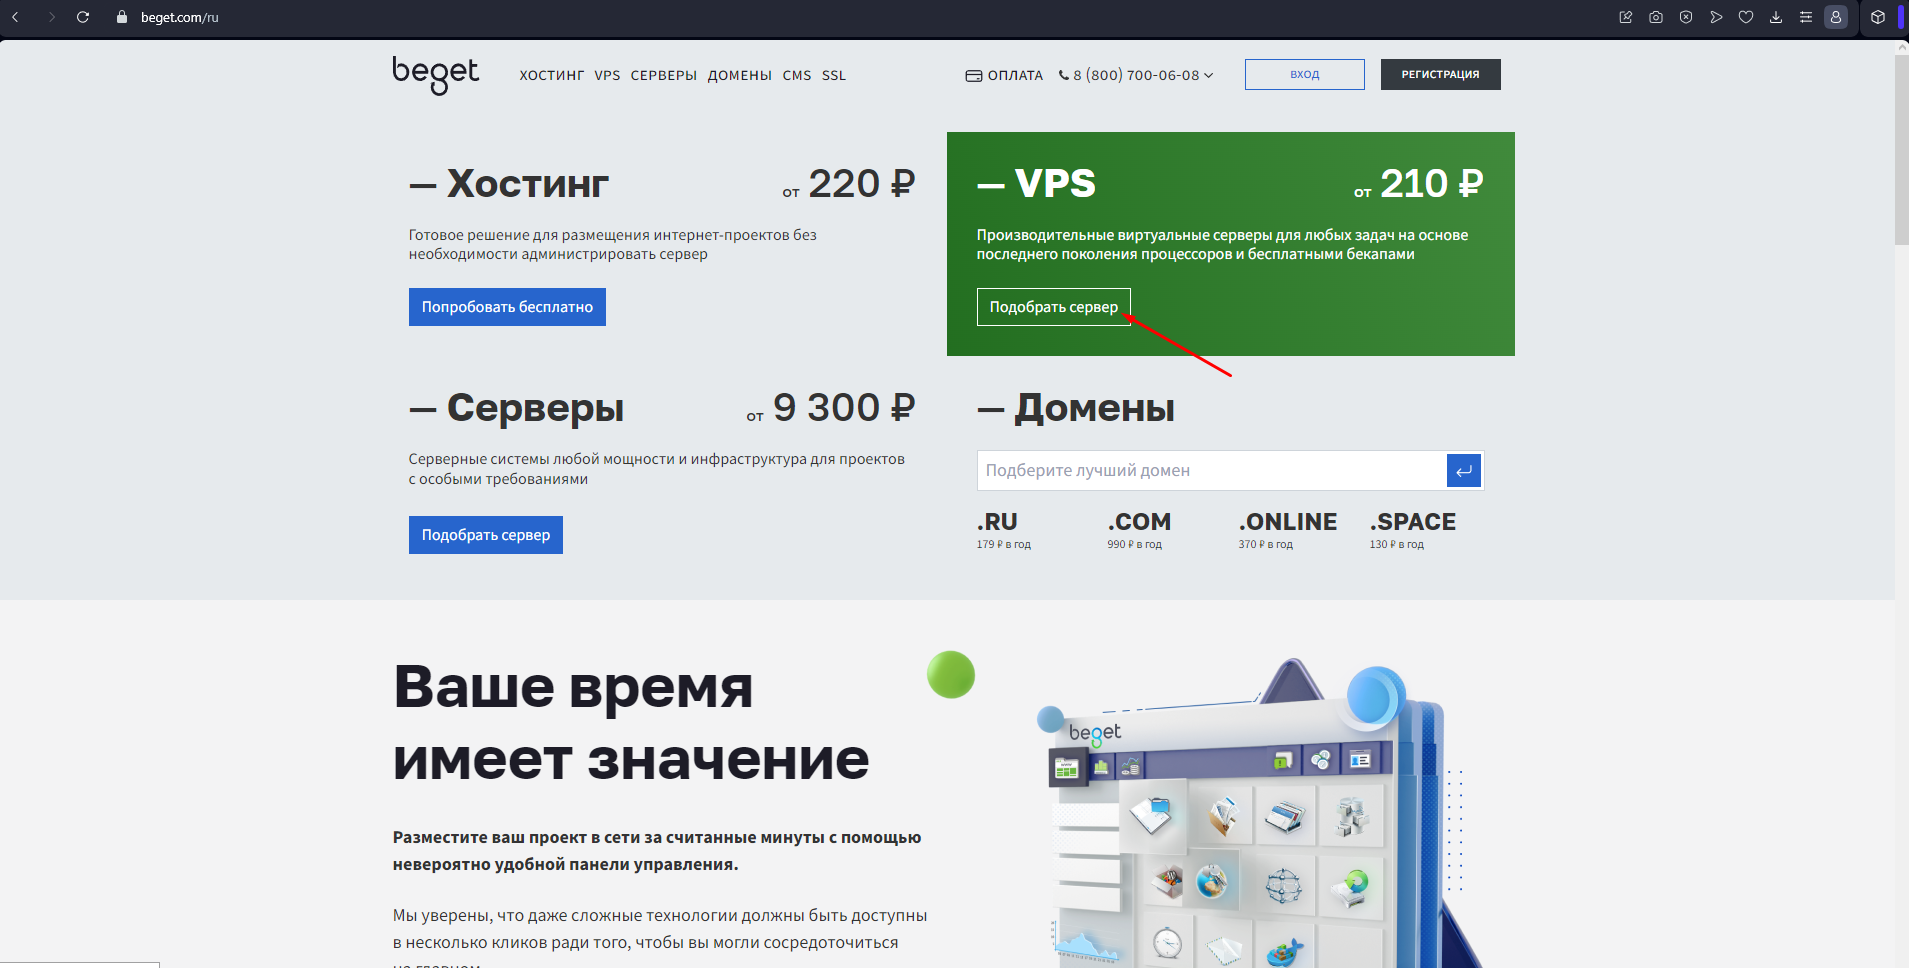Screen dimensions: 1909x968
Task: Click the Домены heading
Action: click(1095, 408)
